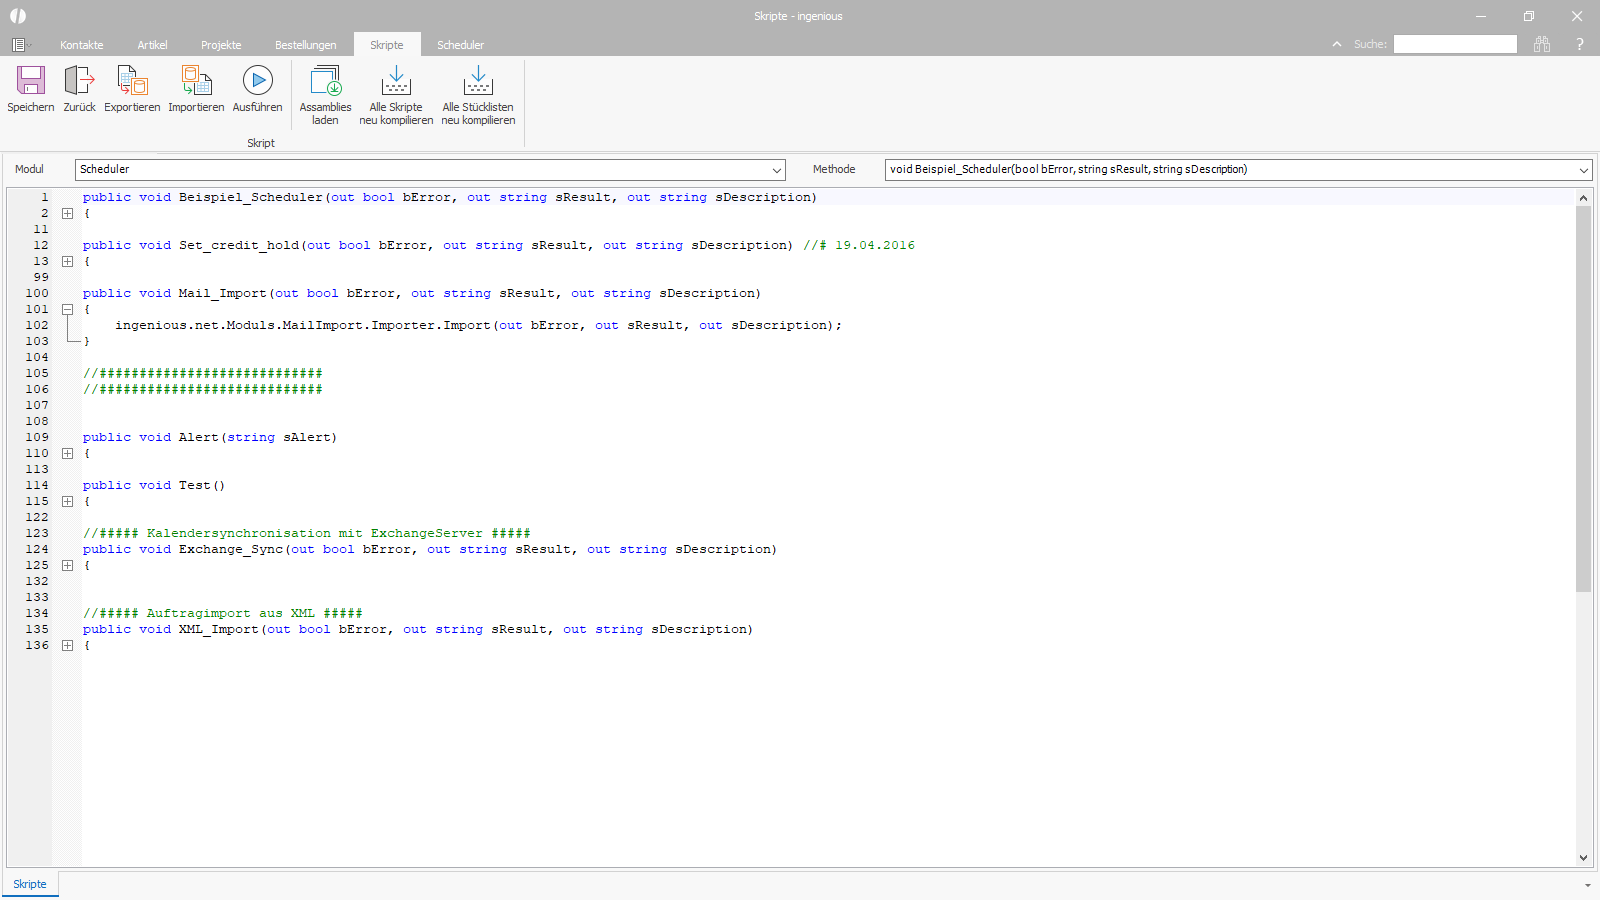Switch to the Bestellungen tab

[306, 45]
